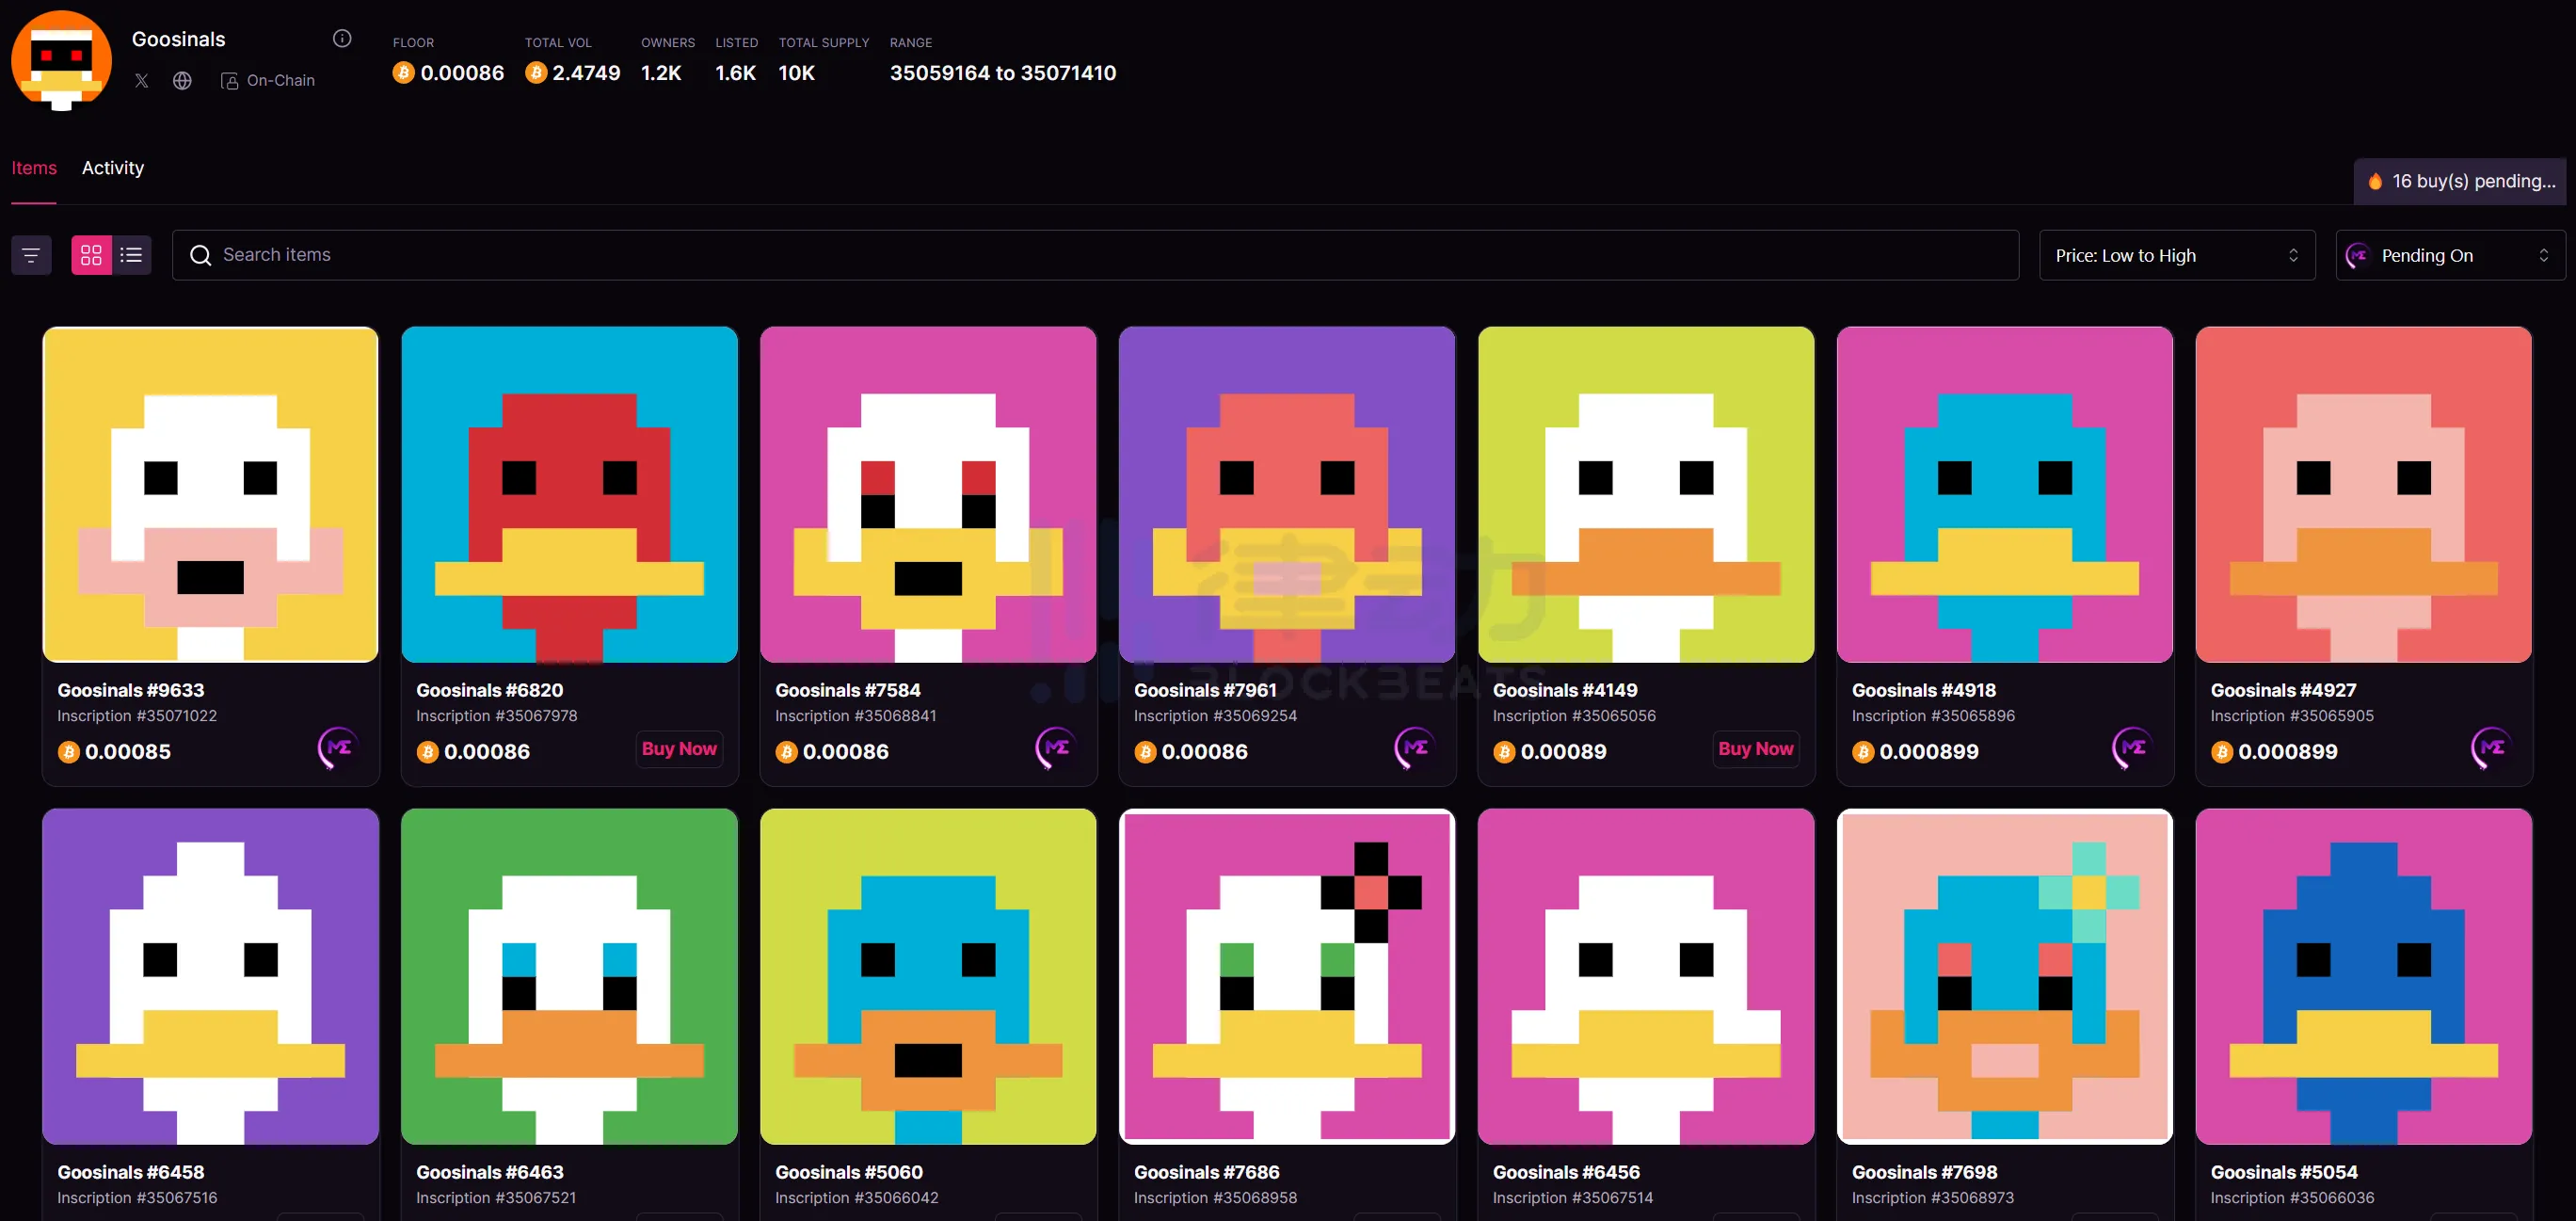Click Magic Eden icon on Goosinals #7584
2576x1221 pixels.
(x=1055, y=748)
